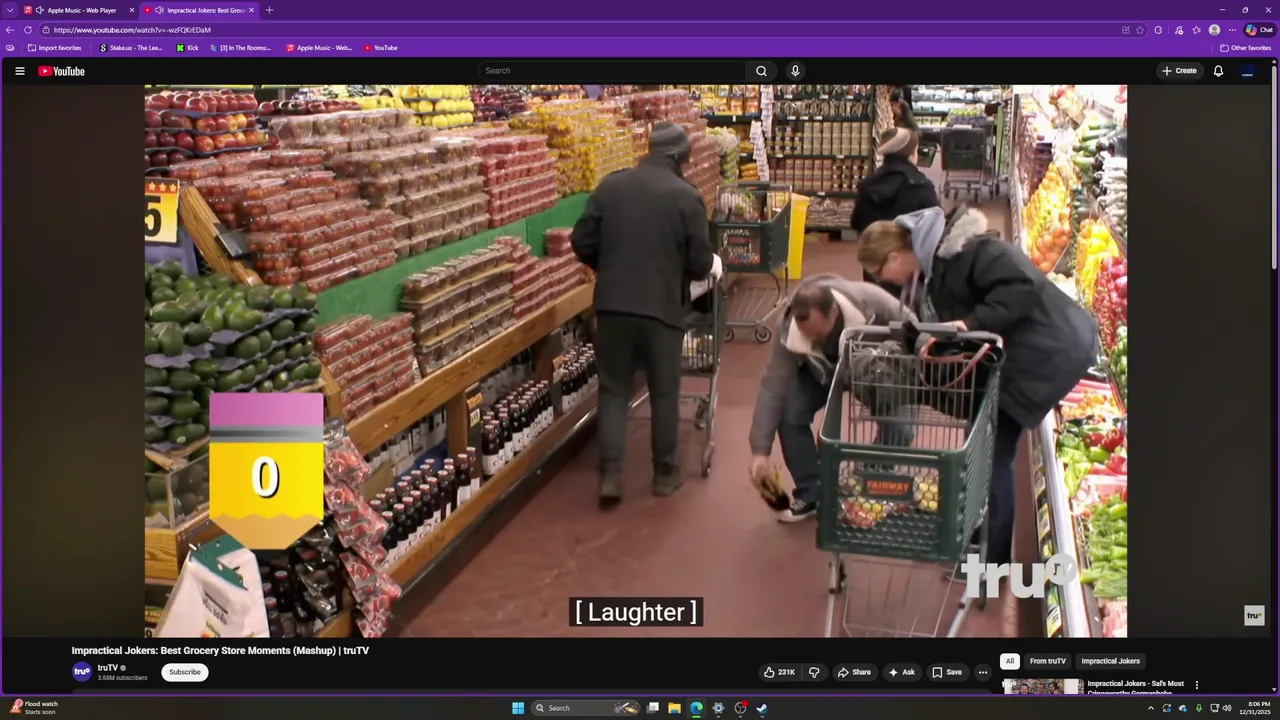Screen dimensions: 1280x720
Task: Open the Create dropdown button
Action: click(x=1179, y=71)
